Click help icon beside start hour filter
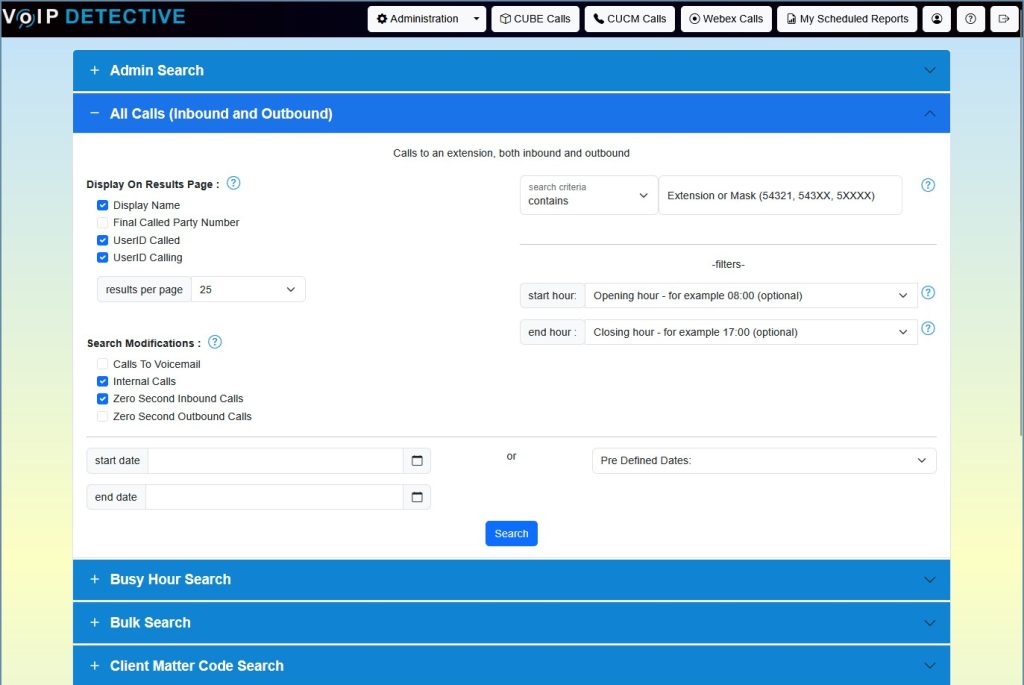Image resolution: width=1024 pixels, height=685 pixels. (927, 293)
